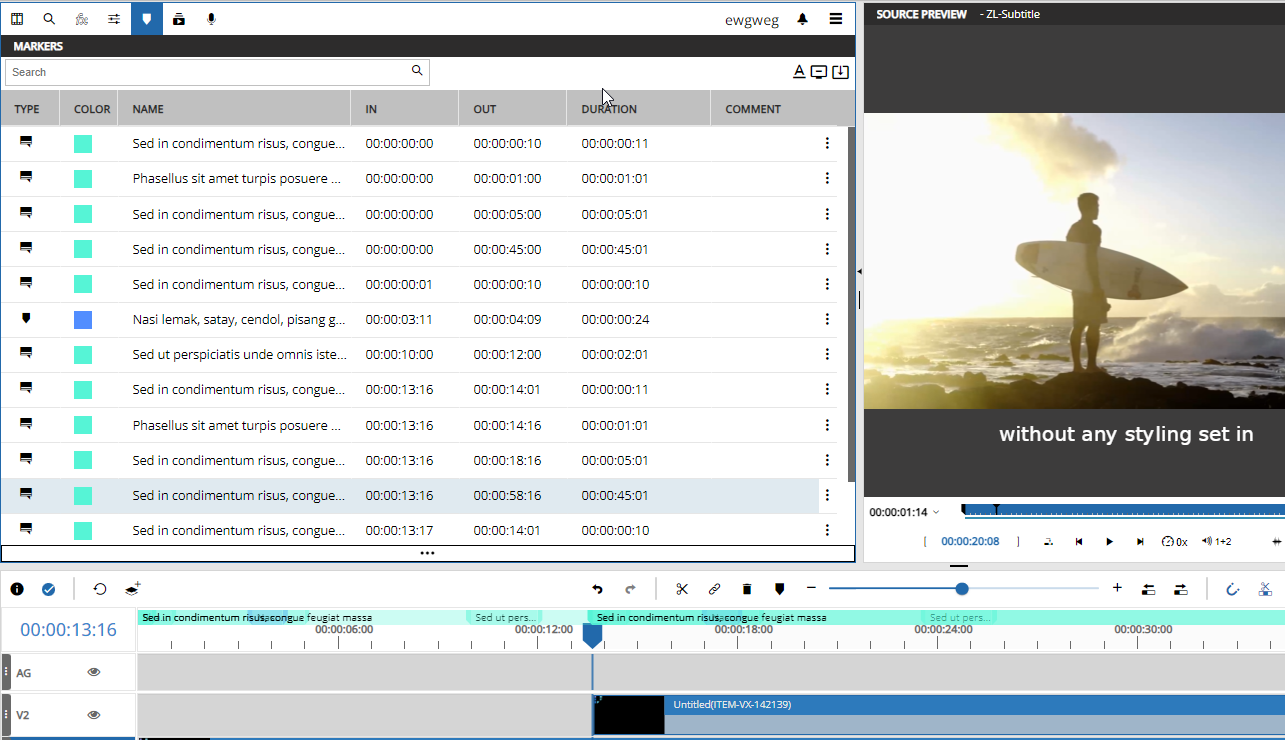The width and height of the screenshot is (1285, 740).
Task: Click the link clips icon
Action: tap(714, 589)
